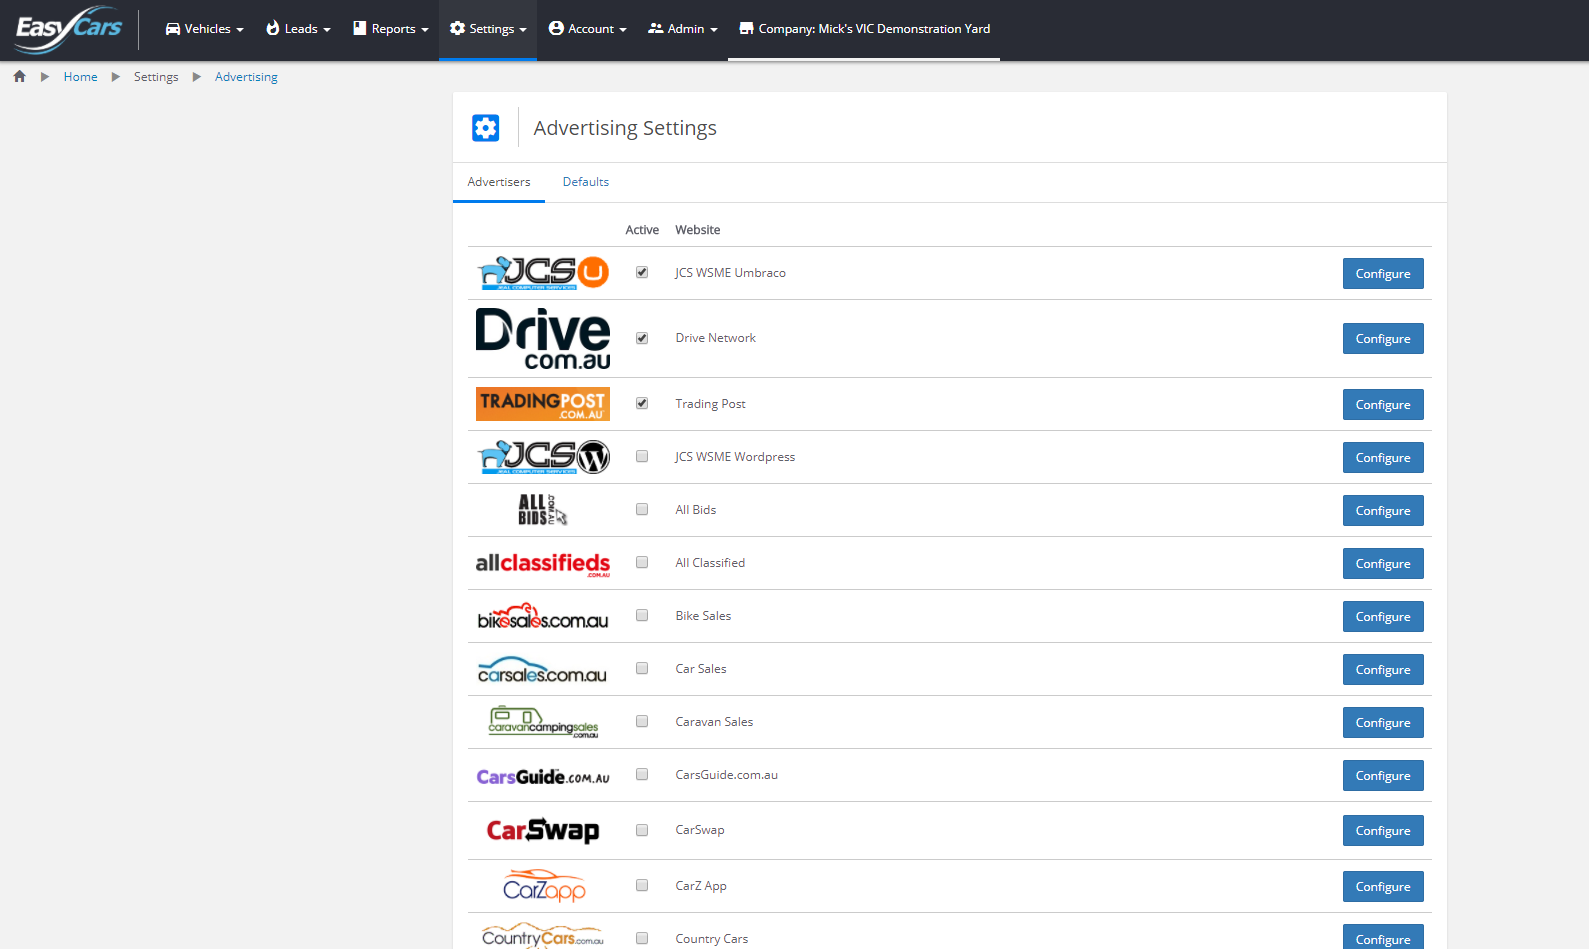The height and width of the screenshot is (949, 1589).
Task: Open the Account dropdown menu
Action: pos(588,29)
